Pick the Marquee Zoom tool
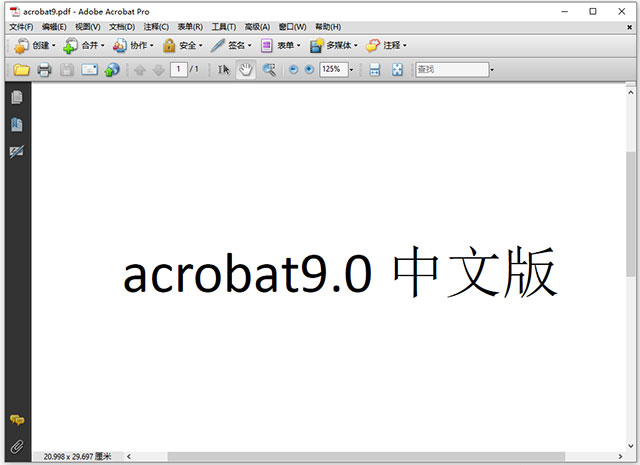 coord(269,70)
